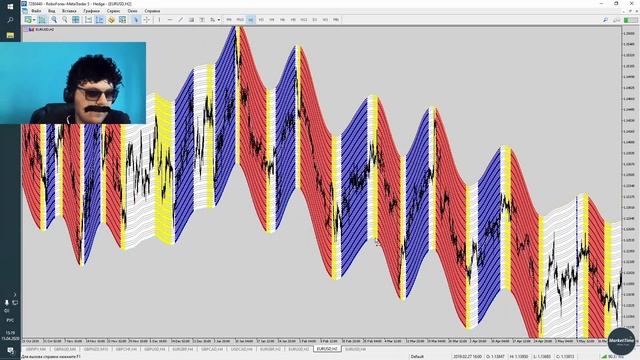Image resolution: width=640 pixels, height=360 pixels.
Task: Select the crosshair tool
Action: tap(147, 20)
